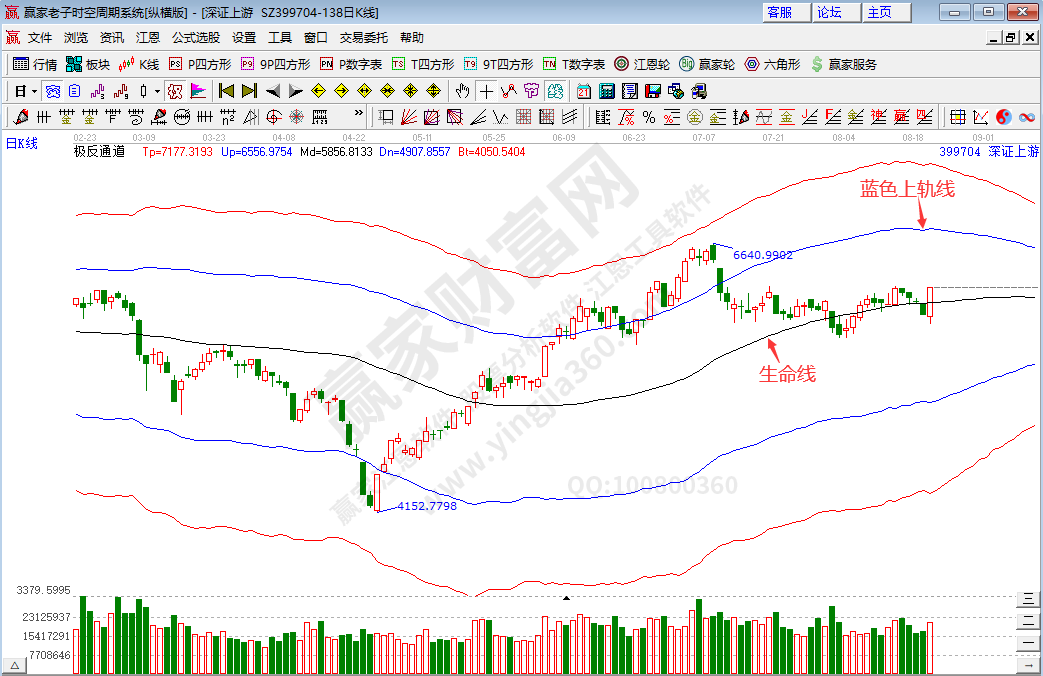The image size is (1043, 676).
Task: Expand the candlestick style dropdown arrow
Action: (159, 91)
